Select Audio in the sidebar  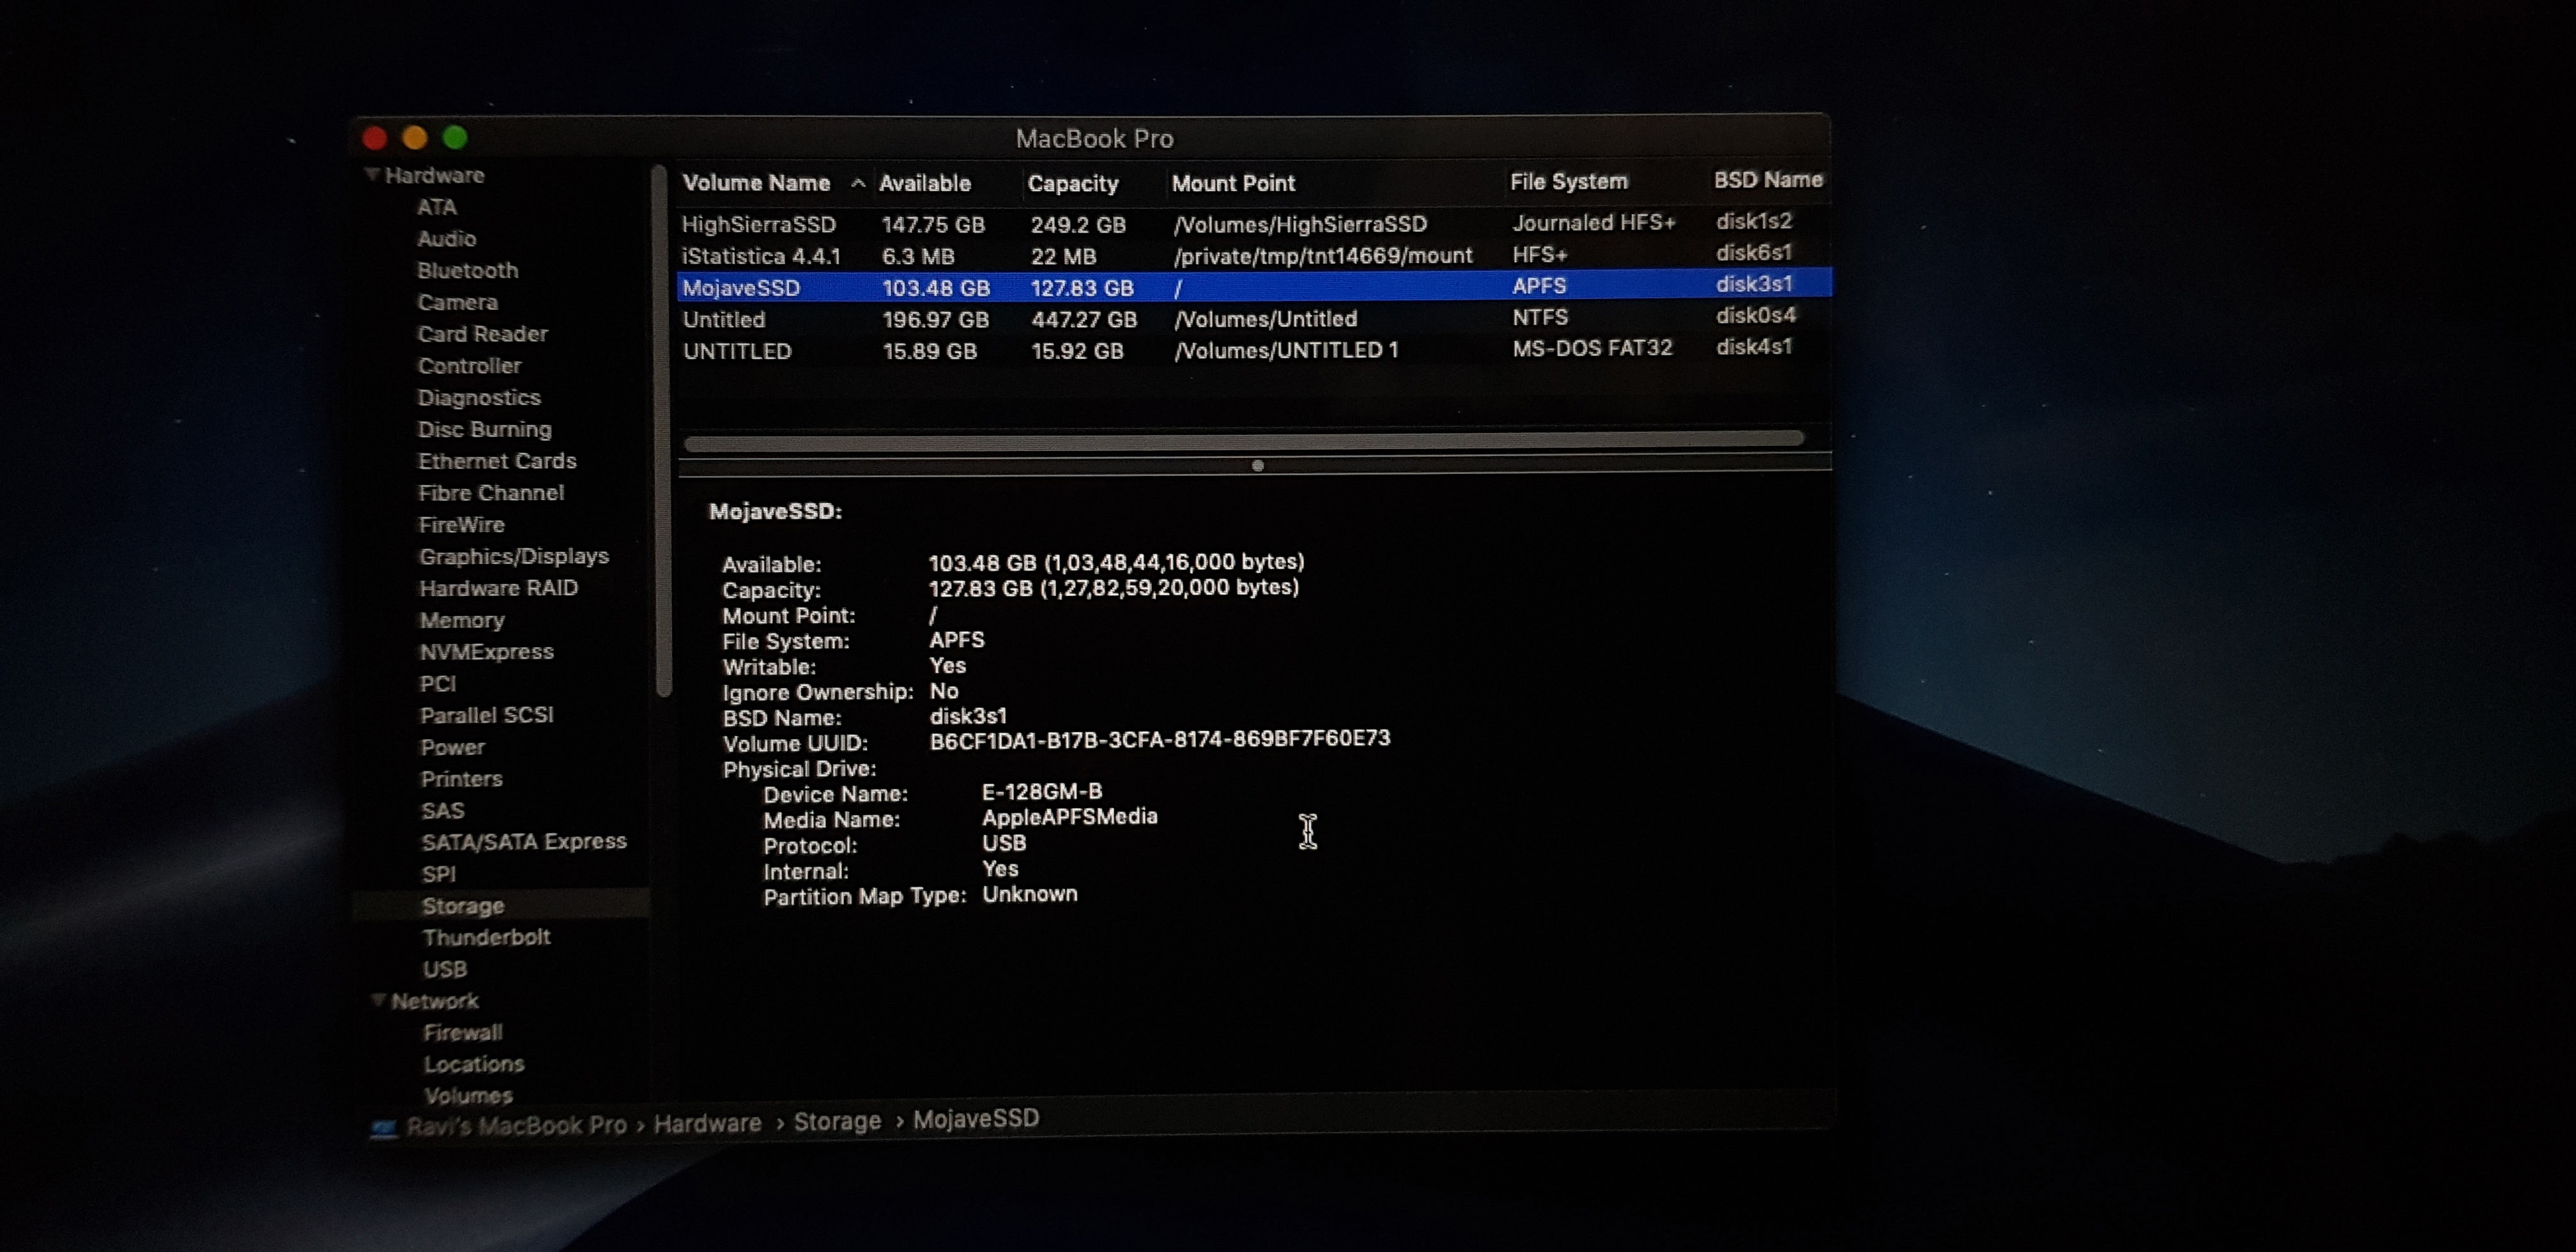446,239
